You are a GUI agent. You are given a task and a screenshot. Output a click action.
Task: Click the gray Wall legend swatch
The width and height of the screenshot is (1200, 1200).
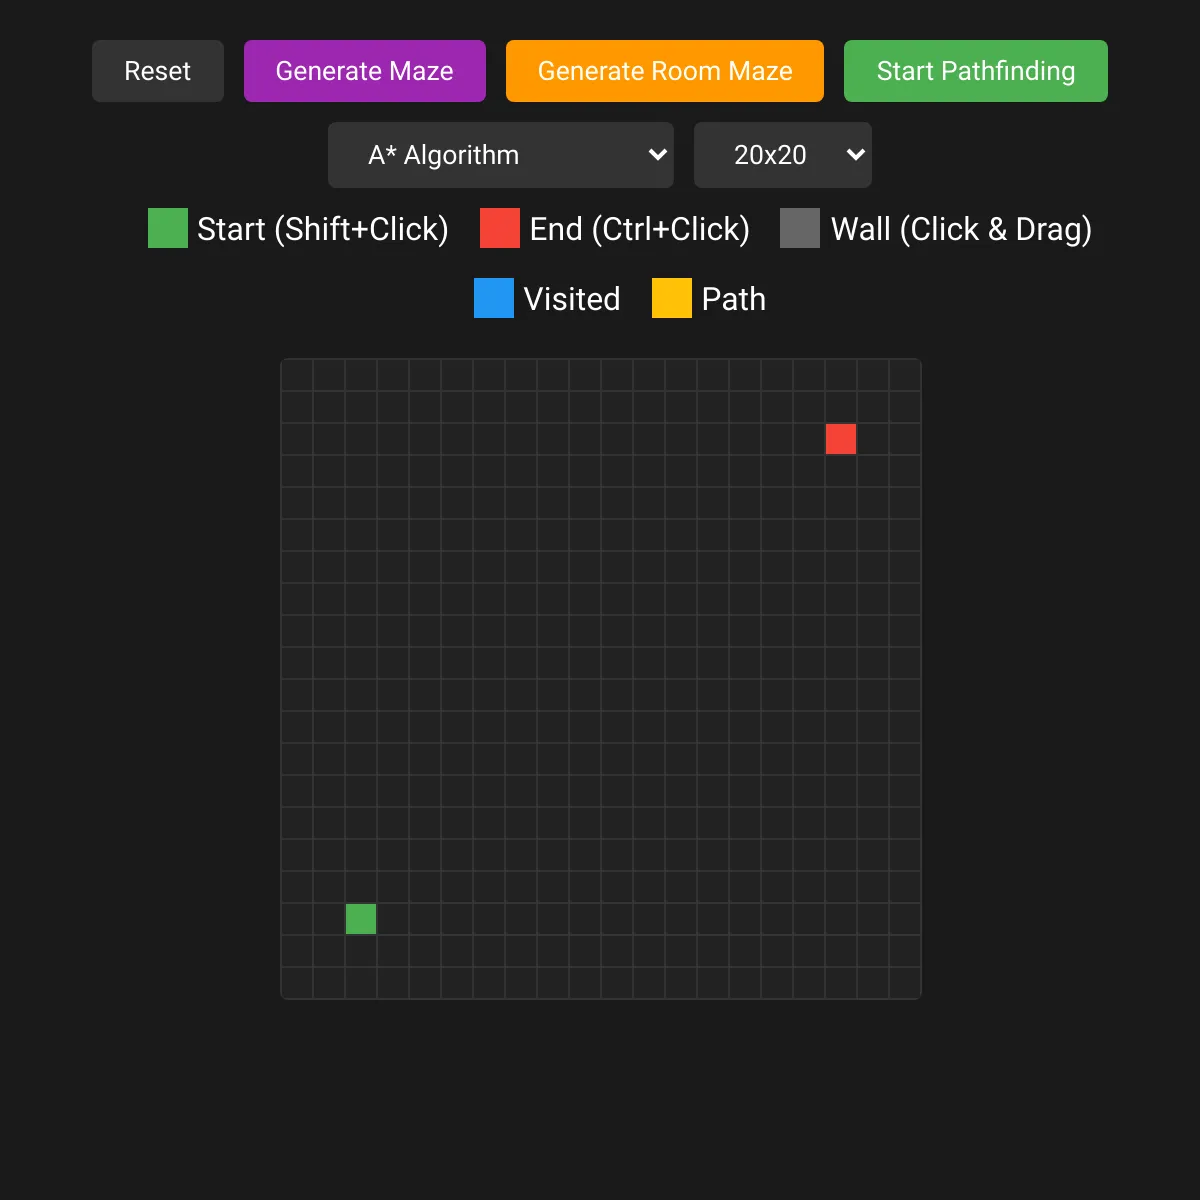799,228
